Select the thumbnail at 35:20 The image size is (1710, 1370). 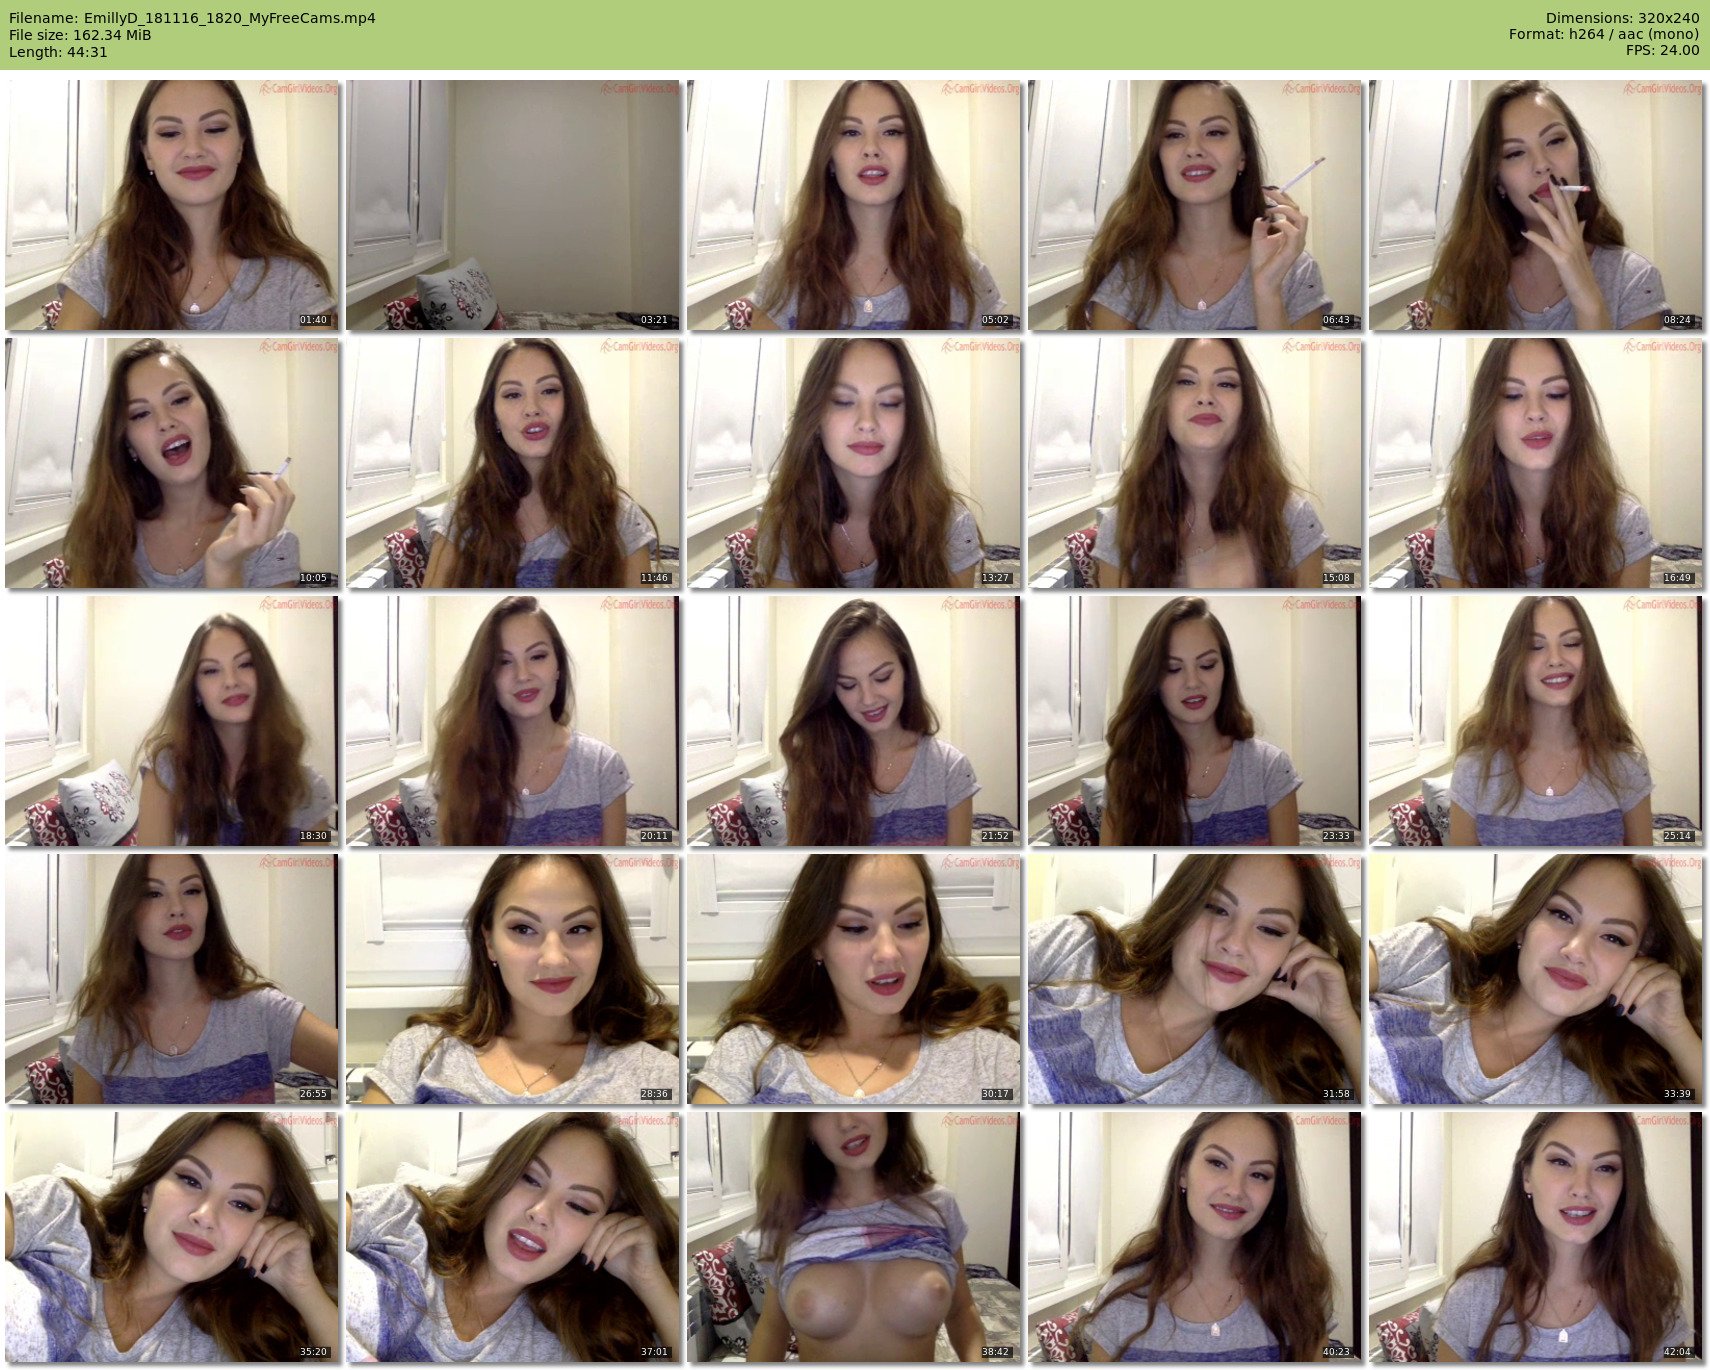(172, 1237)
